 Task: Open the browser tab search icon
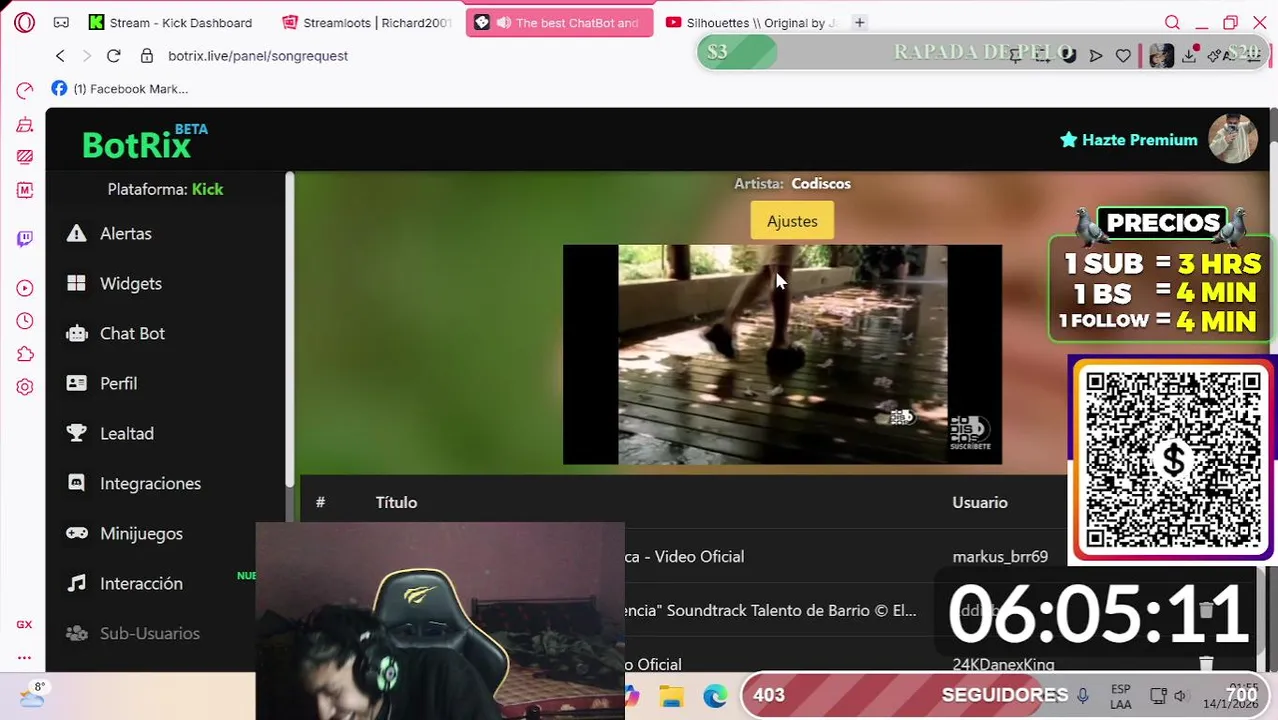1172,22
